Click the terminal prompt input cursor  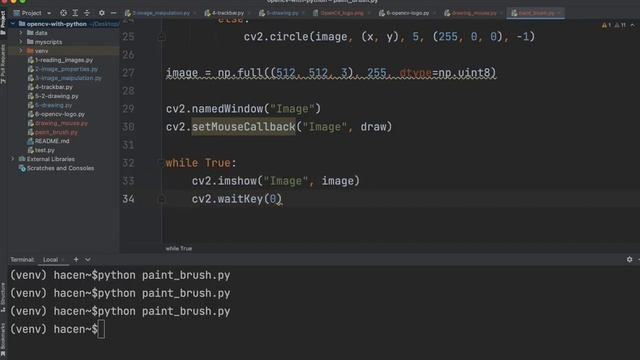[x=101, y=329]
